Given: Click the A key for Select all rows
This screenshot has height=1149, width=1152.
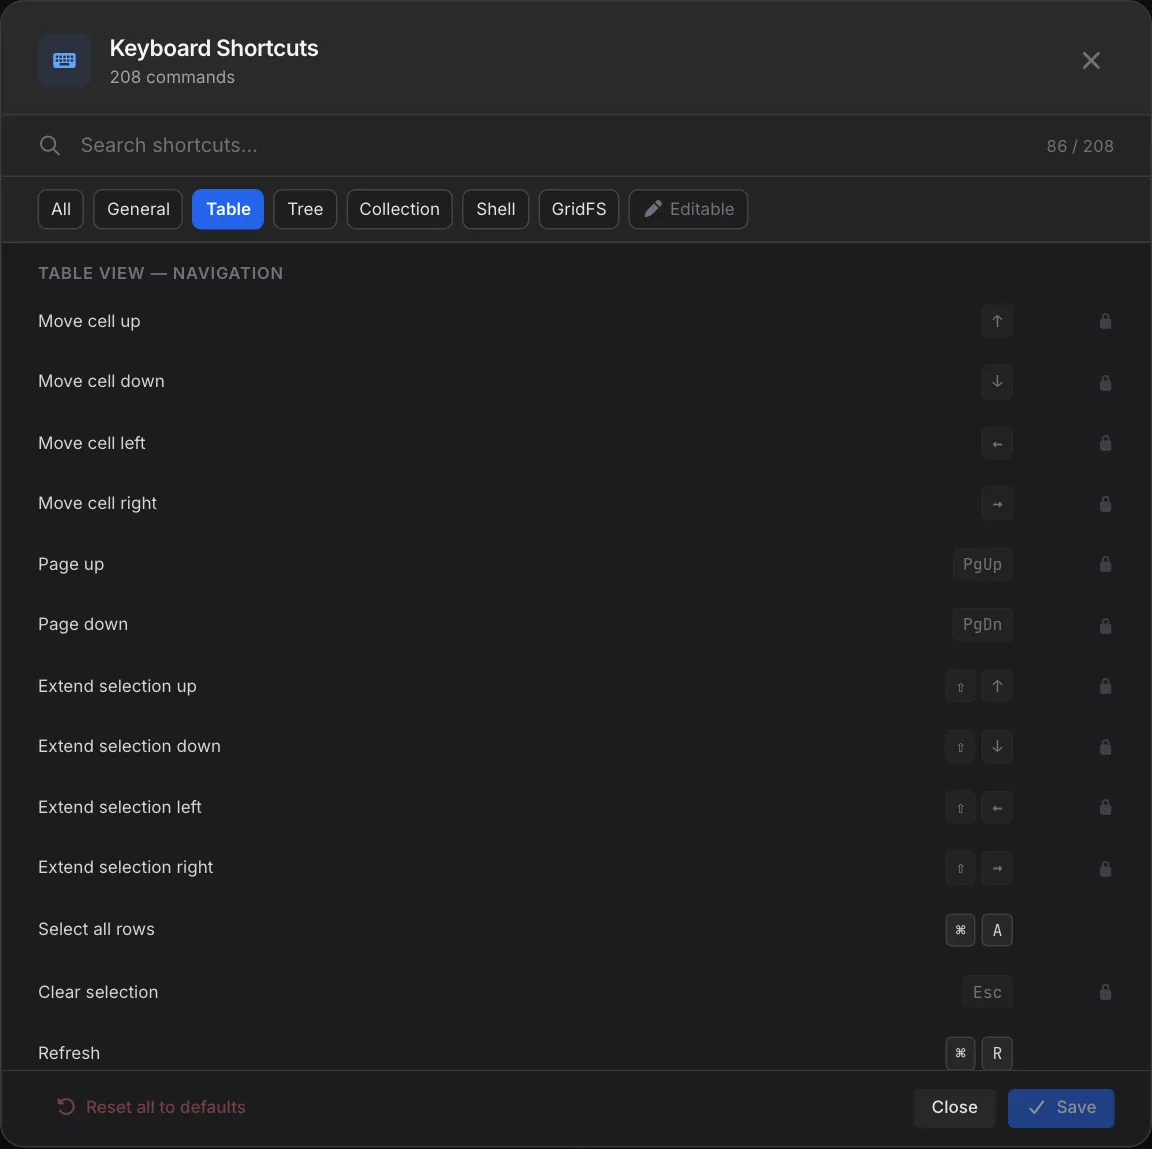Looking at the screenshot, I should [997, 930].
